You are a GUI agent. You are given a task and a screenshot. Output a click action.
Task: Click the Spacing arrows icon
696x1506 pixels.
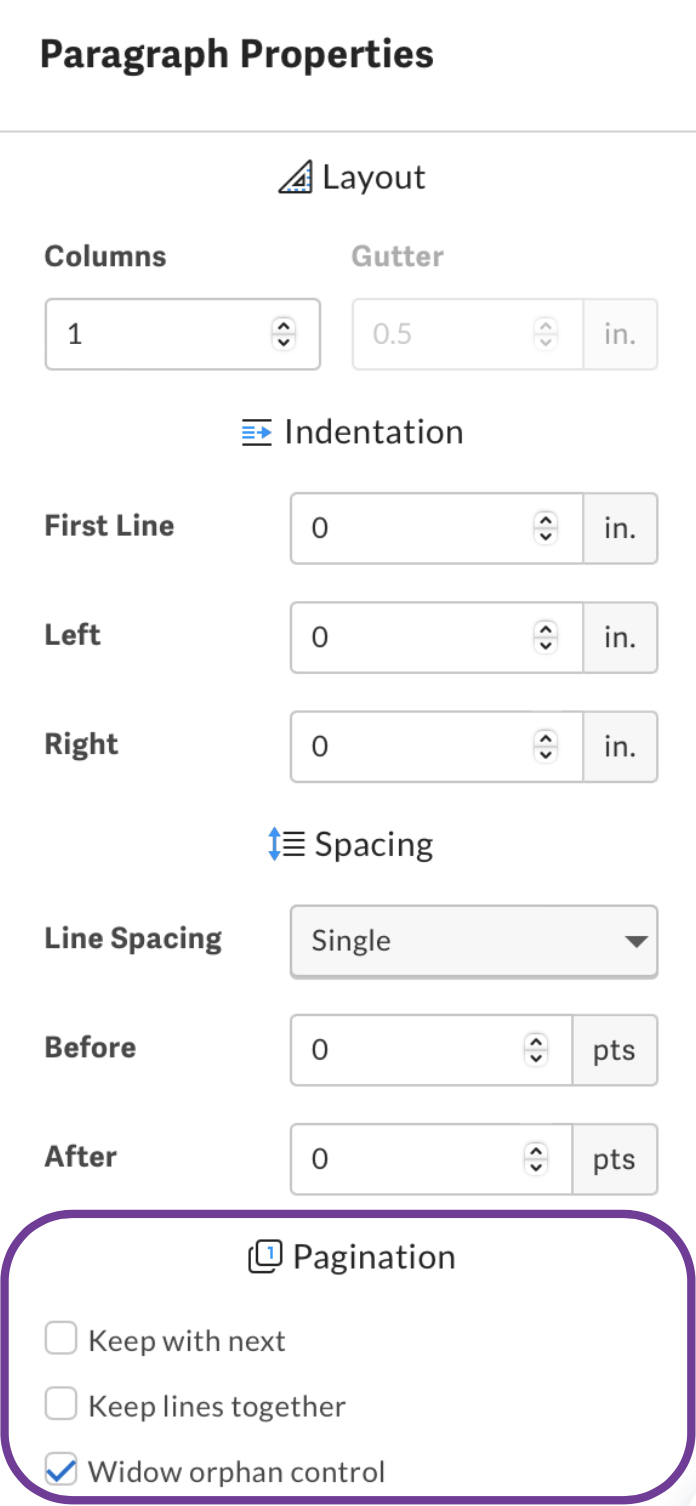point(285,845)
